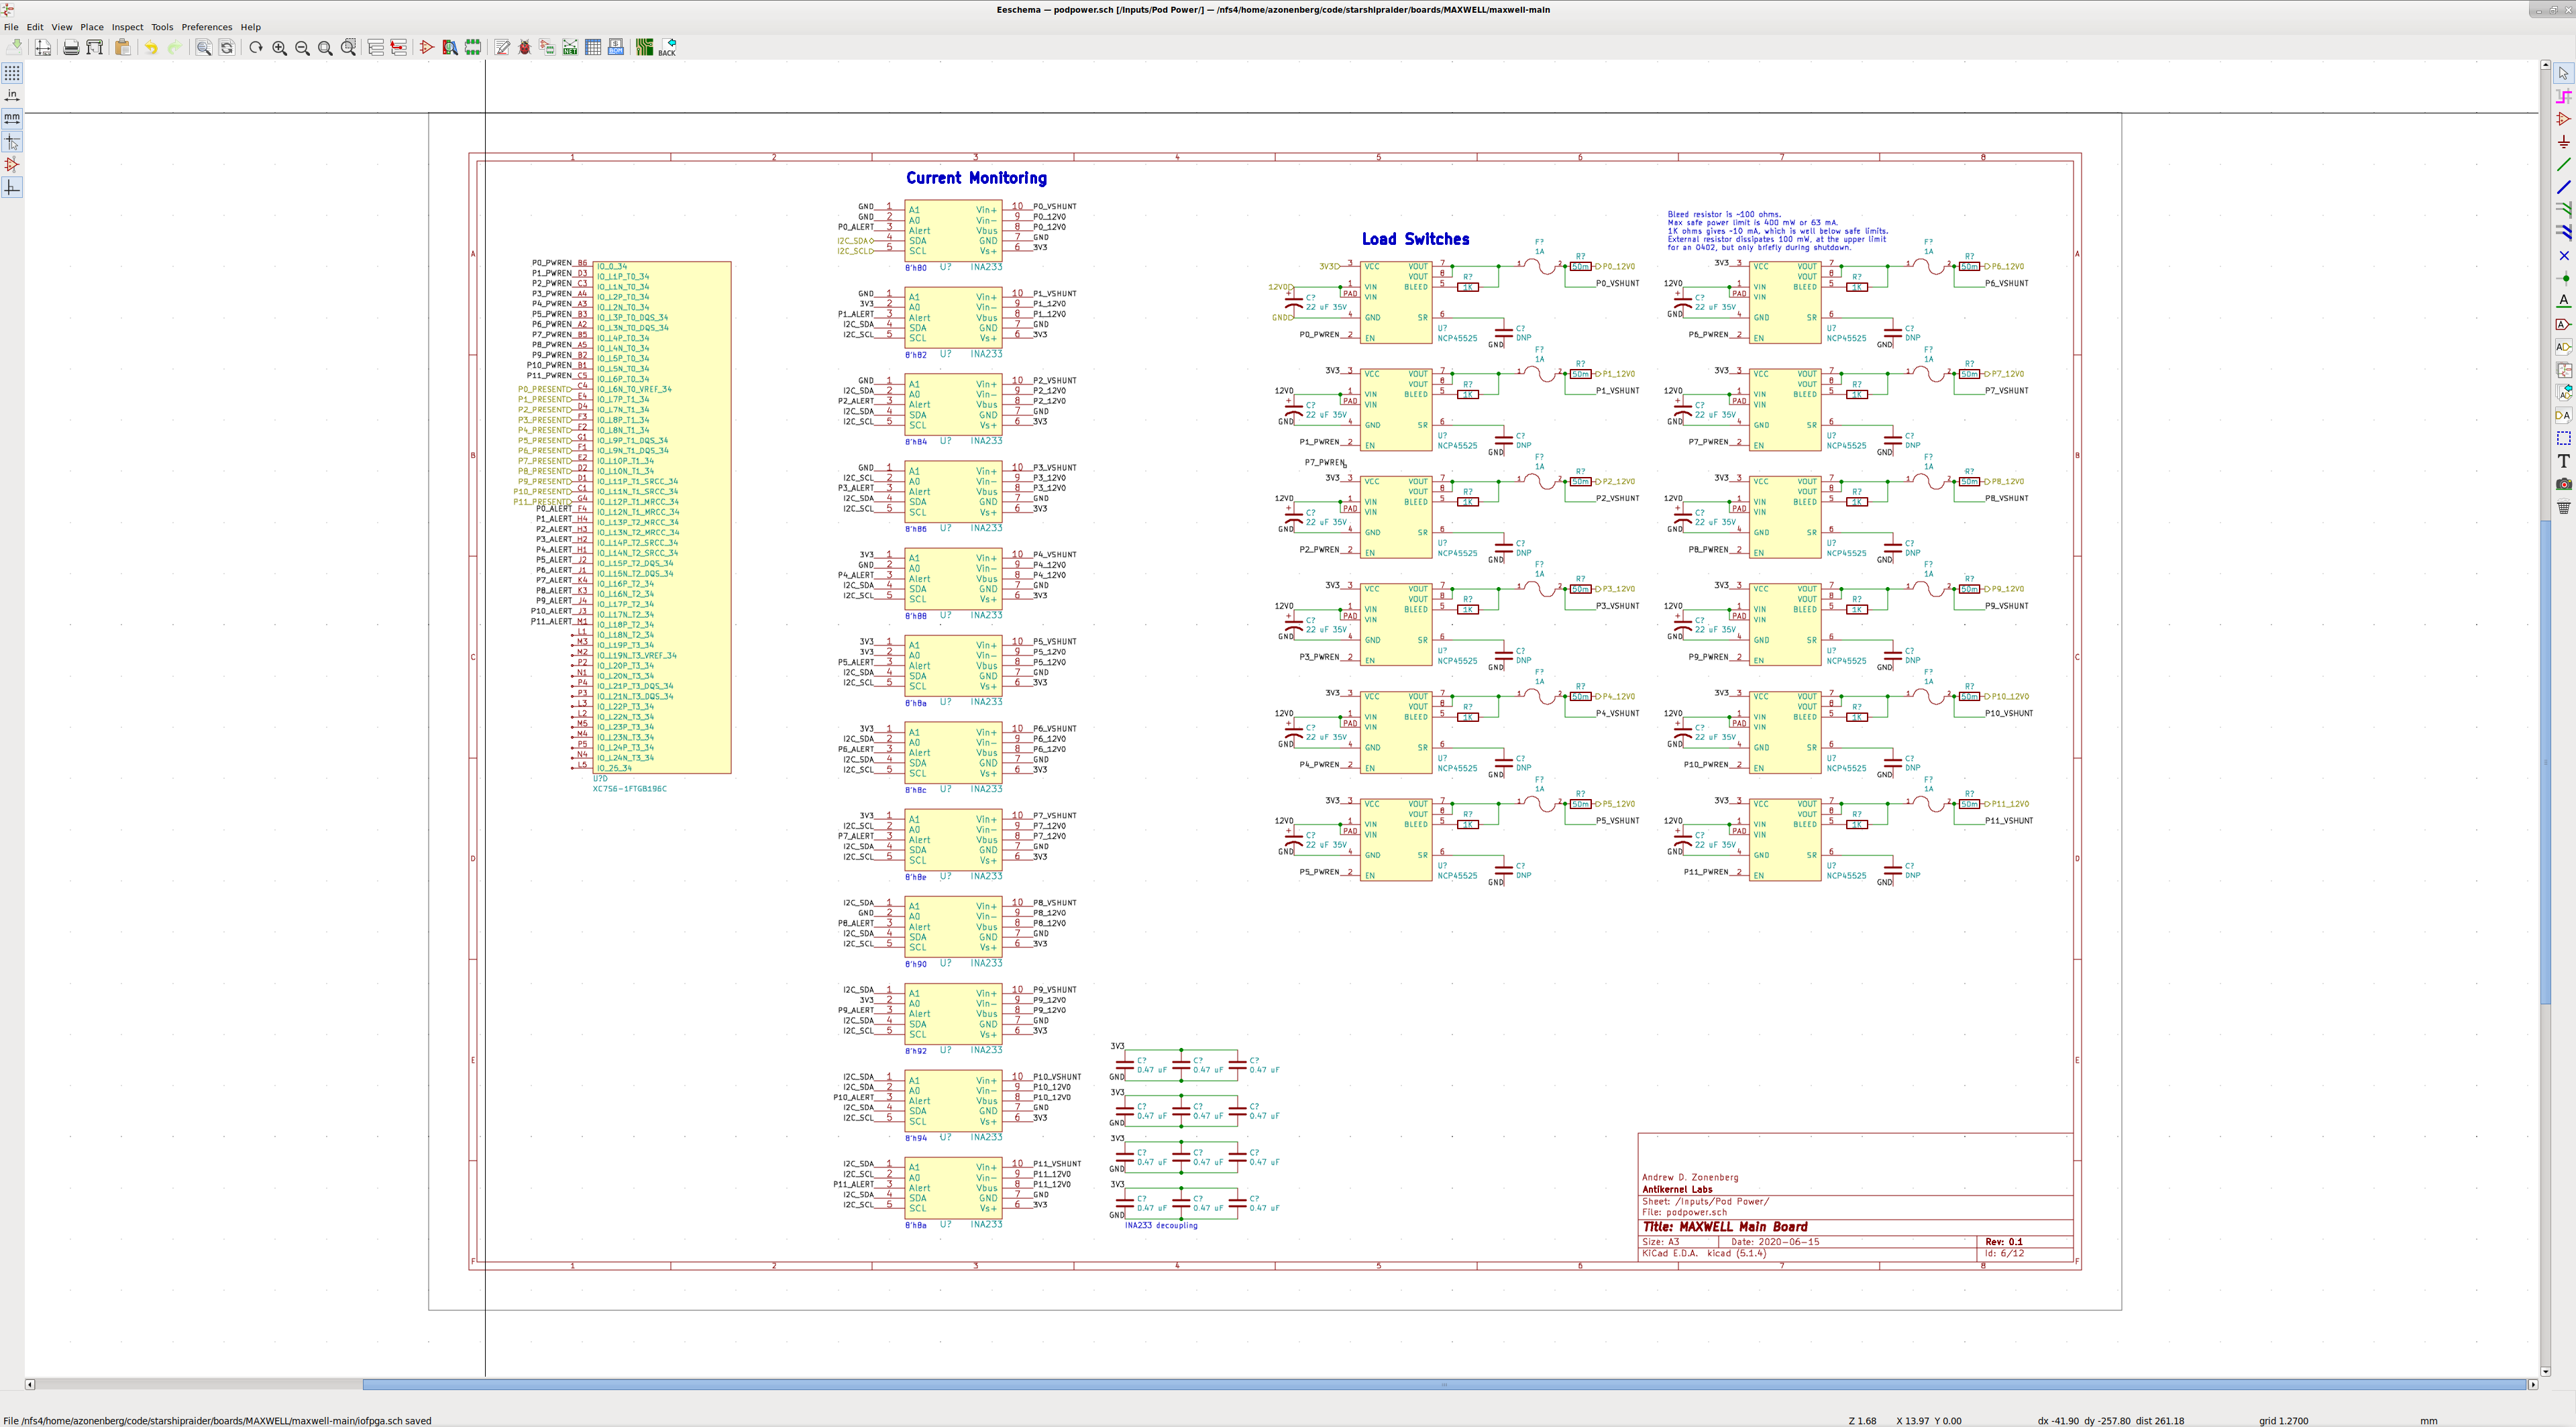Screen dimensions: 2576x1427
Task: Select the Place no-connect flag tool
Action: 2563,256
